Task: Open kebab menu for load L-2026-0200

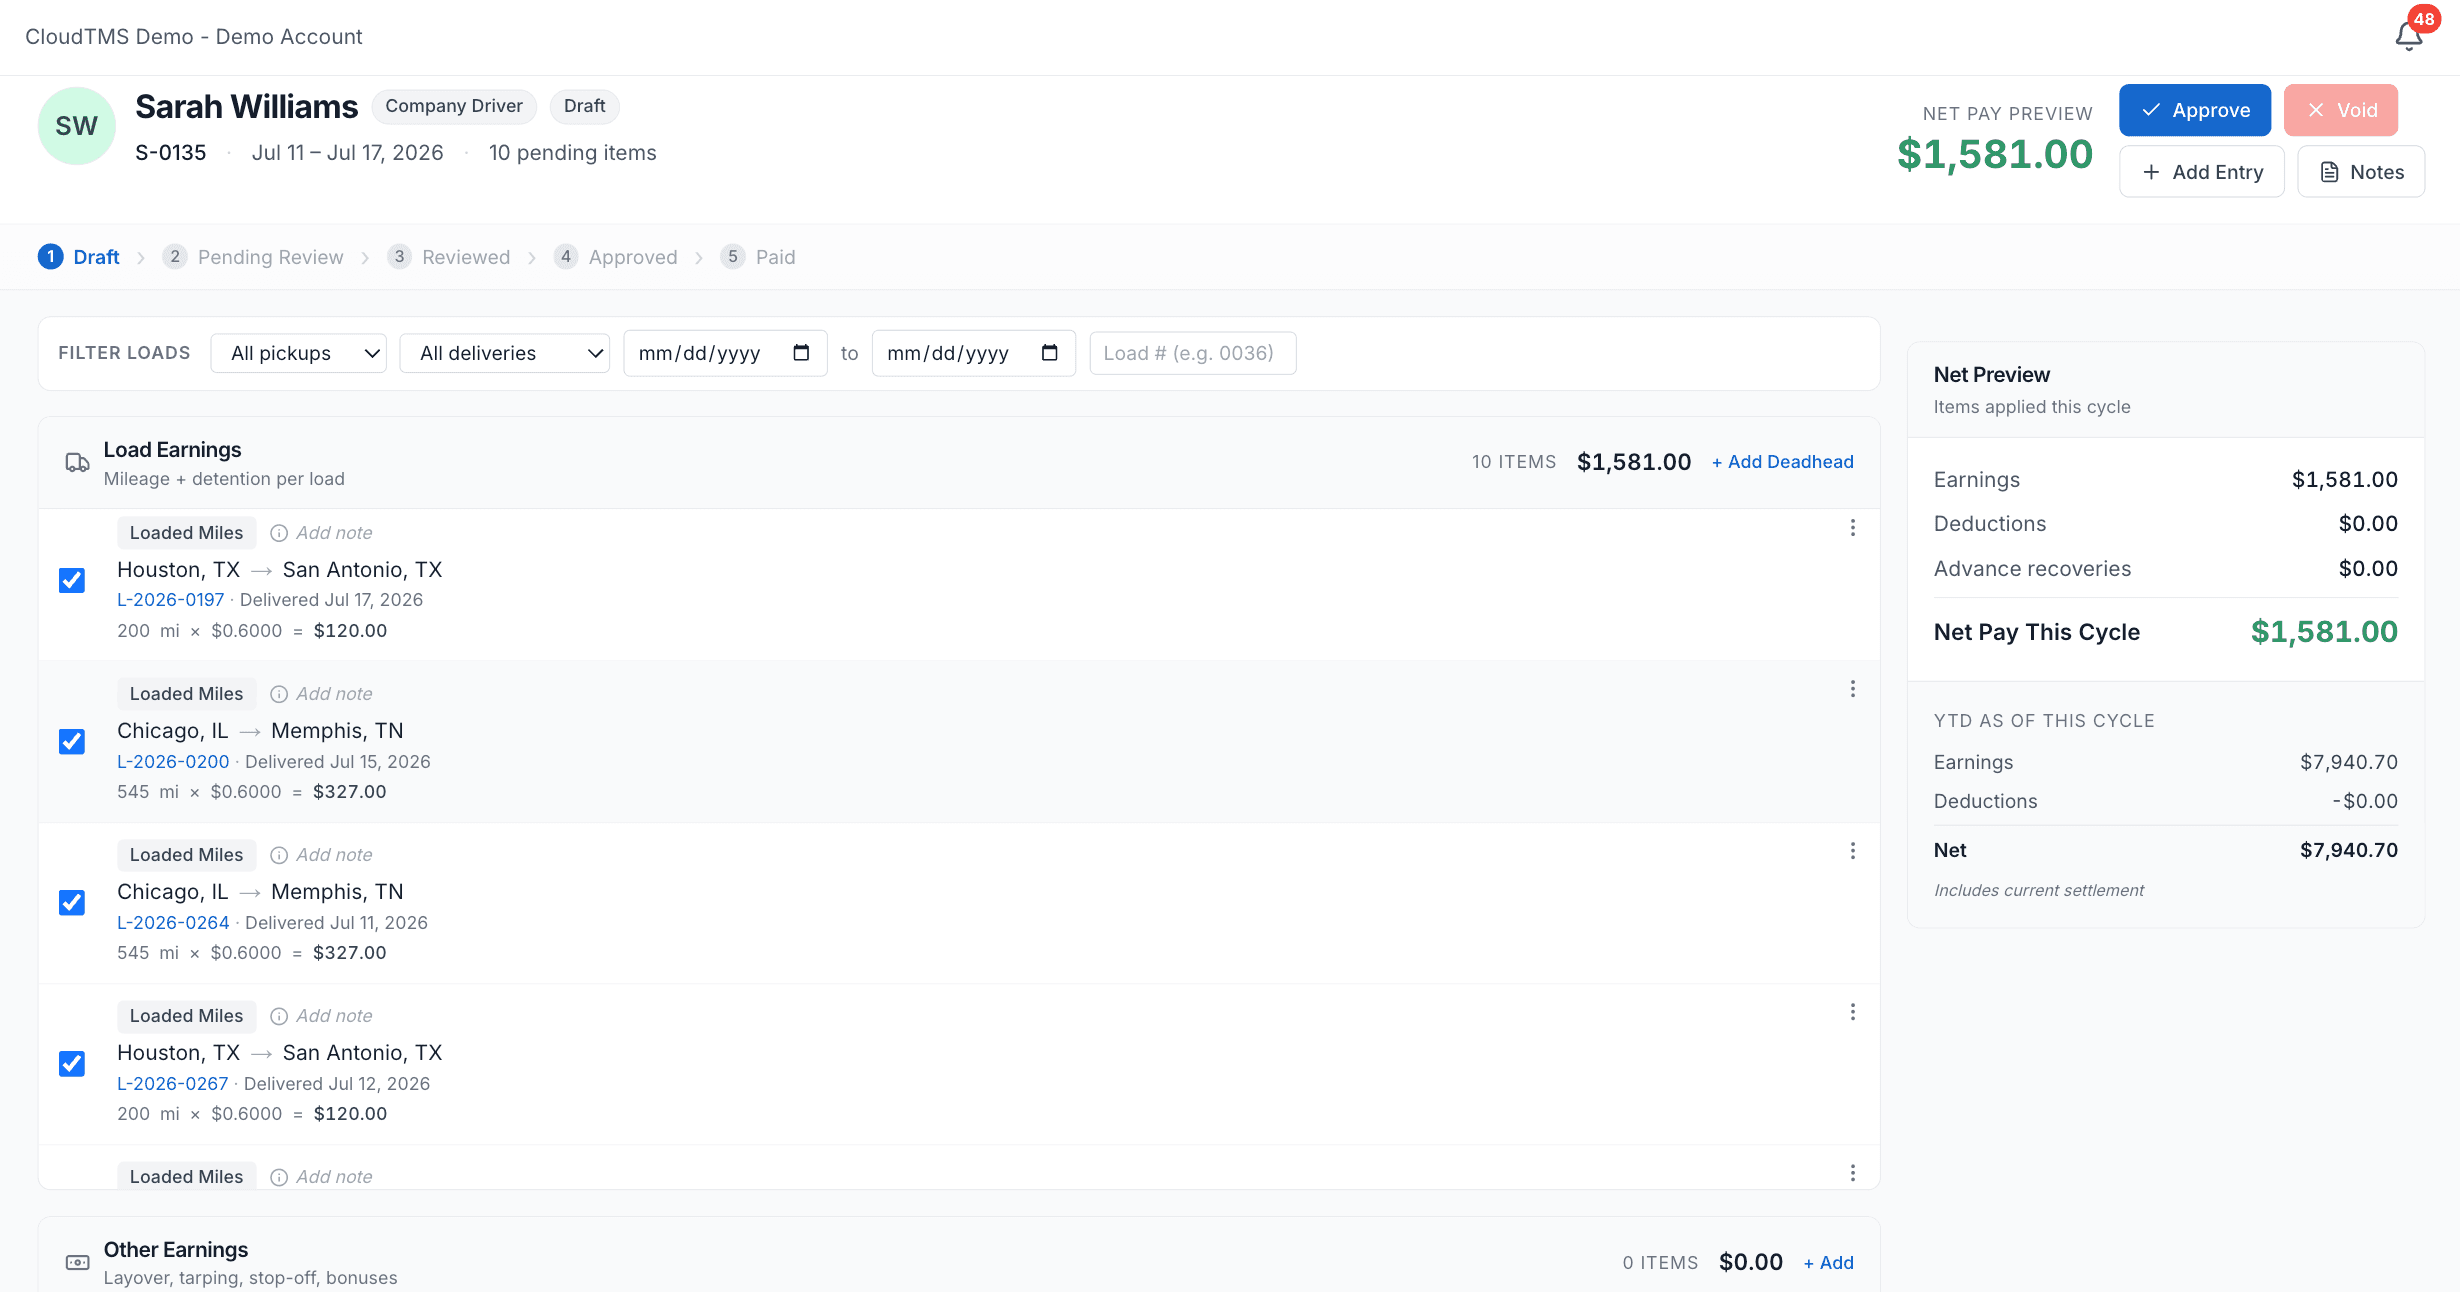Action: tap(1852, 689)
